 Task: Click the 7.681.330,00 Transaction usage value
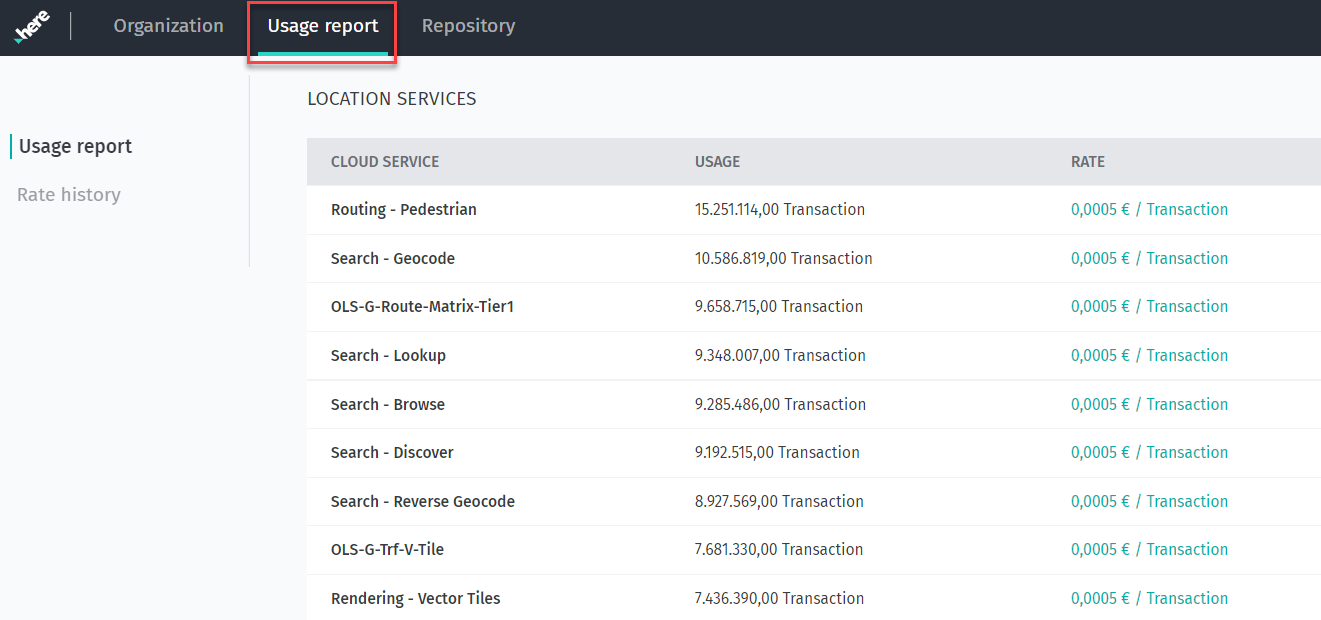779,550
